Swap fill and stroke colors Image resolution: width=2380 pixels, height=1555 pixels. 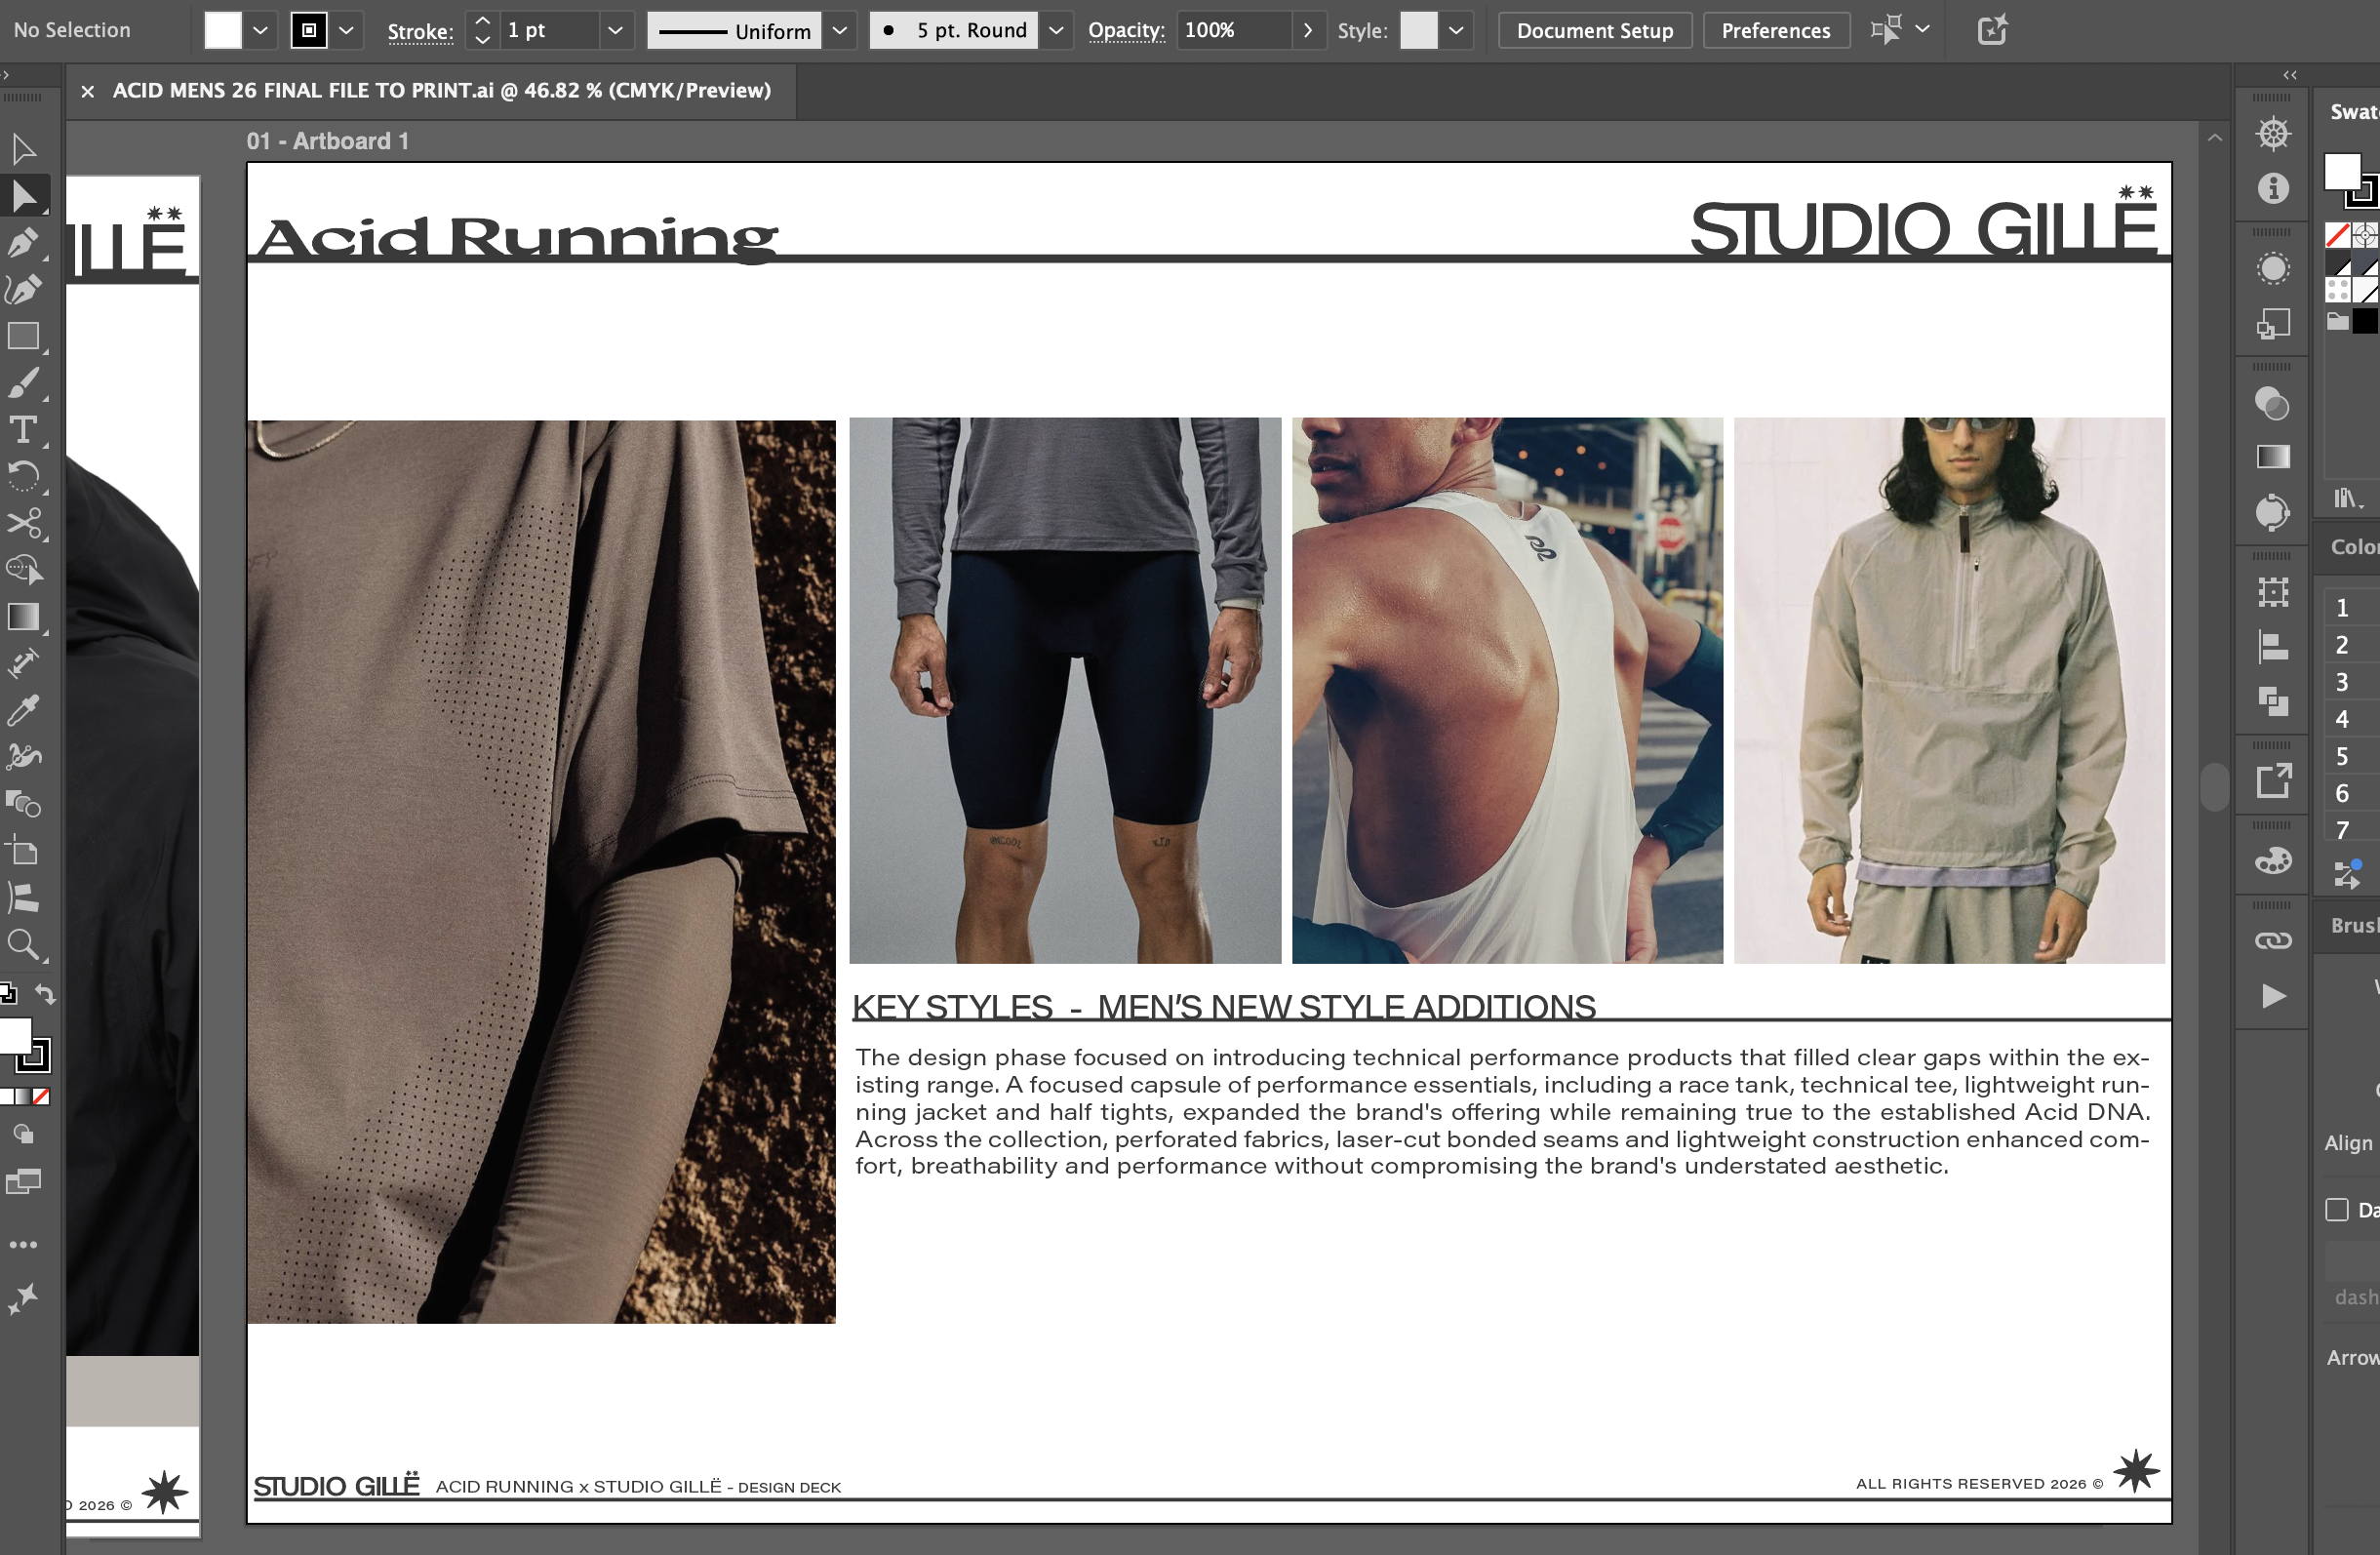[46, 994]
